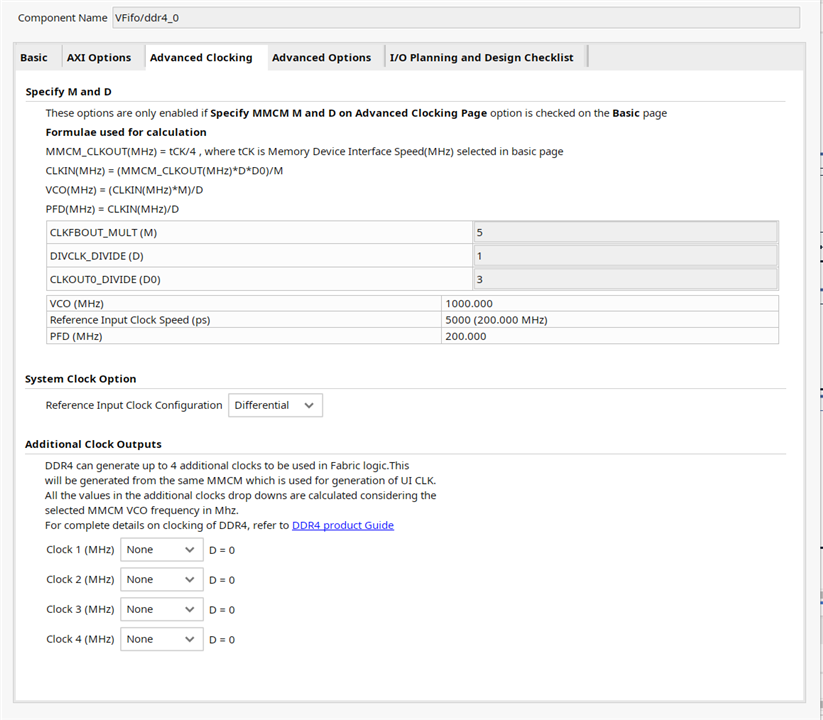
Task: Open the DDR4 product Guide link
Action: [343, 525]
